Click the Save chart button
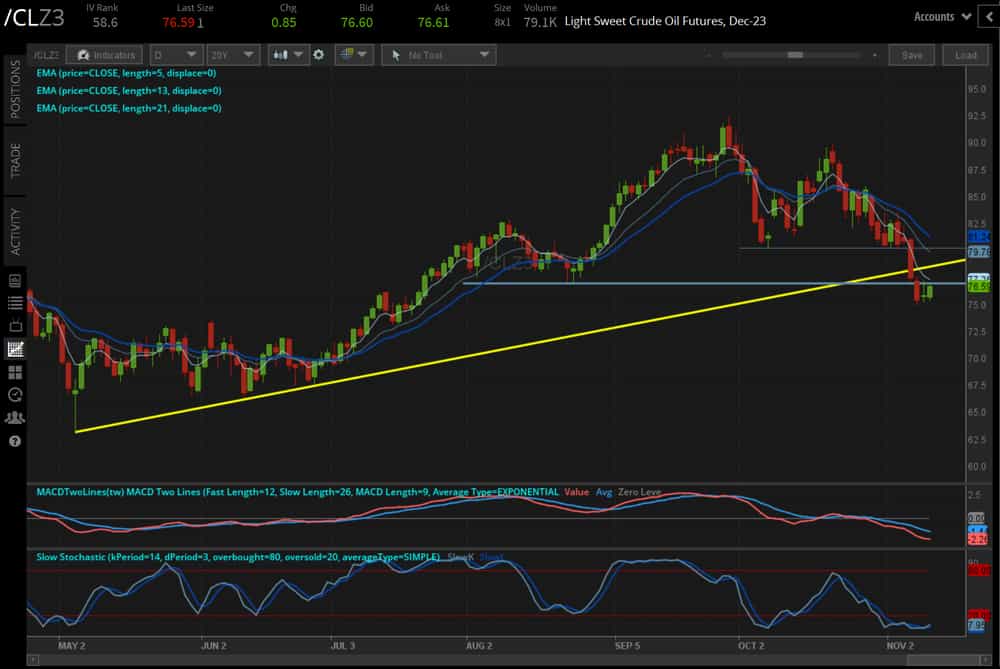 coord(911,55)
